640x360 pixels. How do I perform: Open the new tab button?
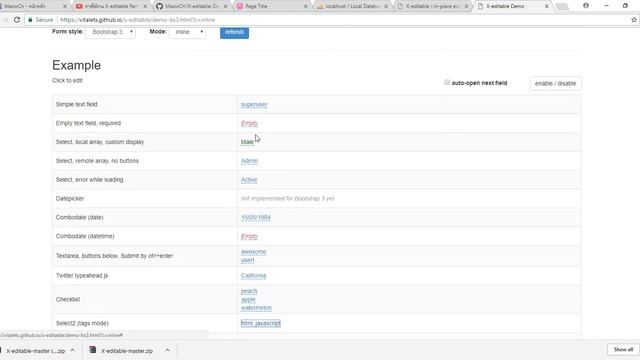(x=562, y=6)
